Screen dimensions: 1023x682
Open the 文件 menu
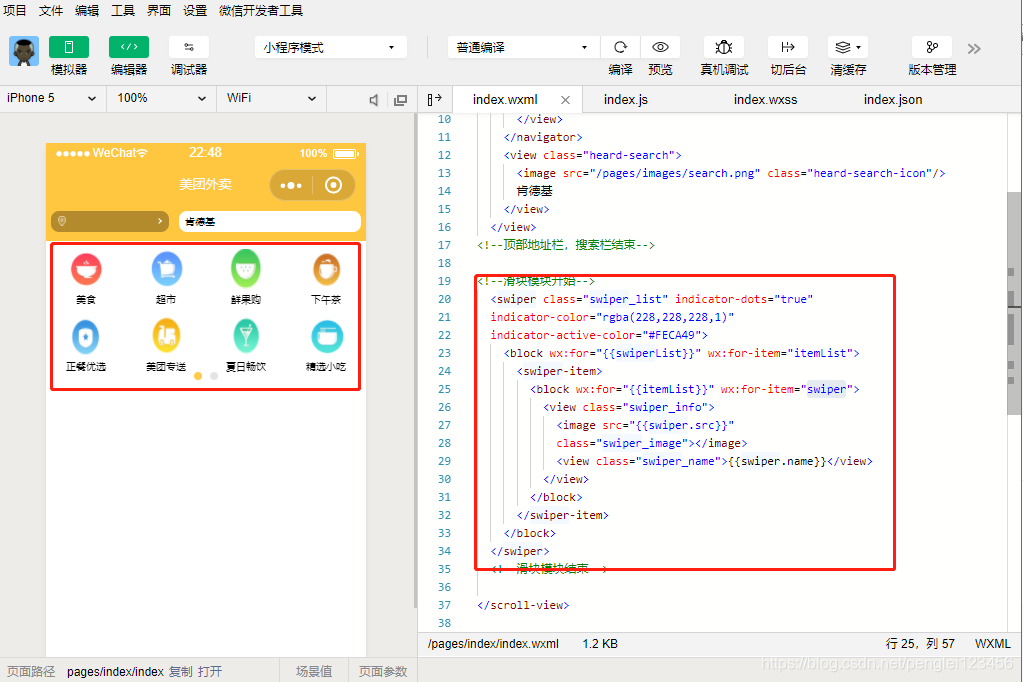pos(51,10)
